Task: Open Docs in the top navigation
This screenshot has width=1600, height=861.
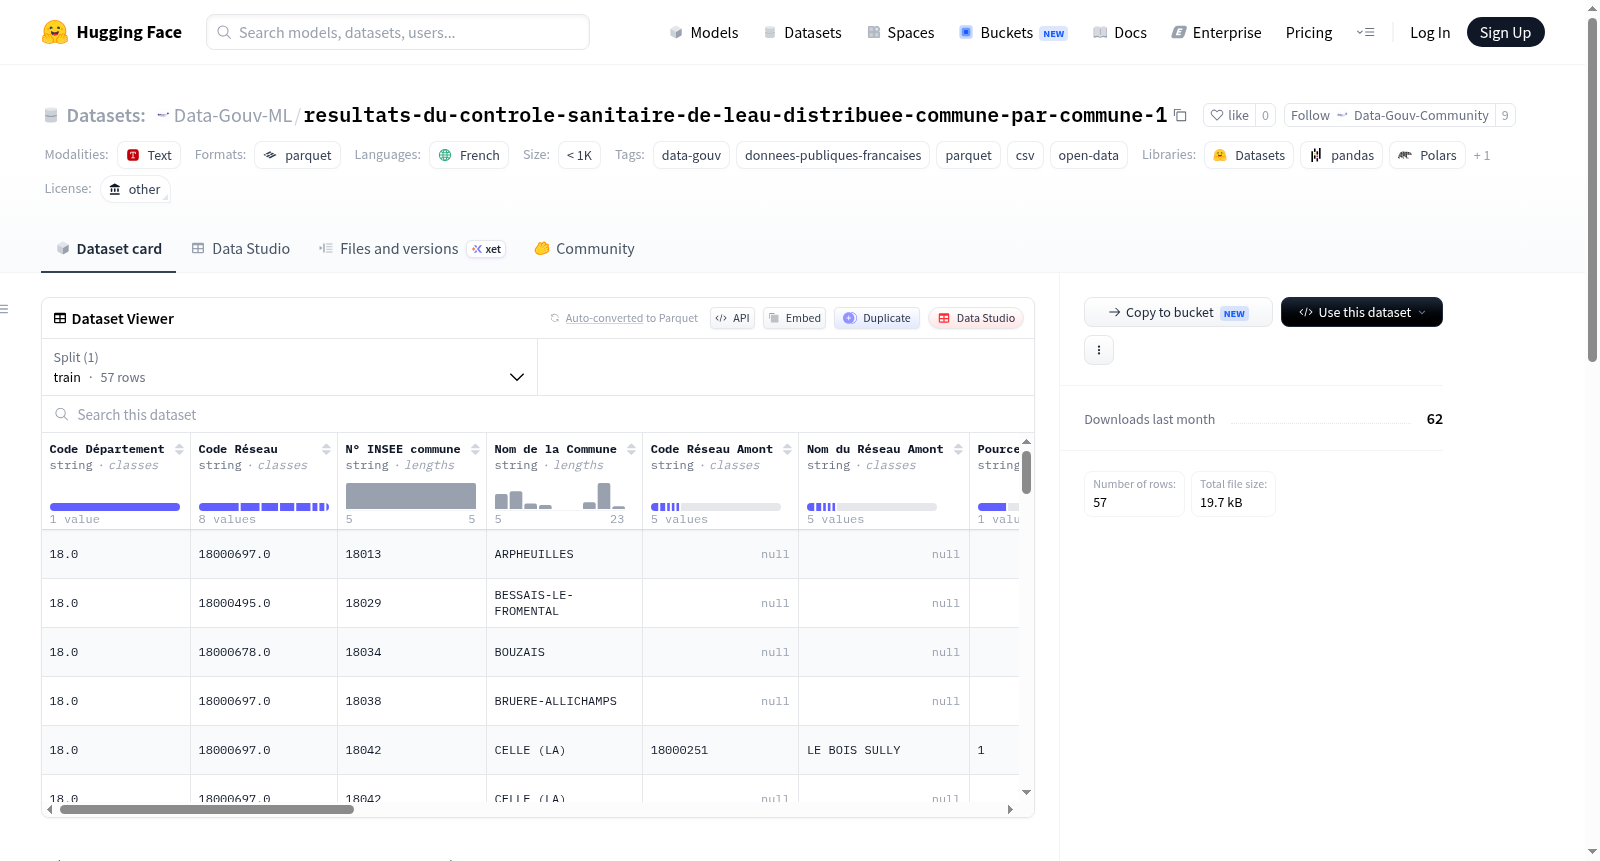Action: (x=1119, y=32)
